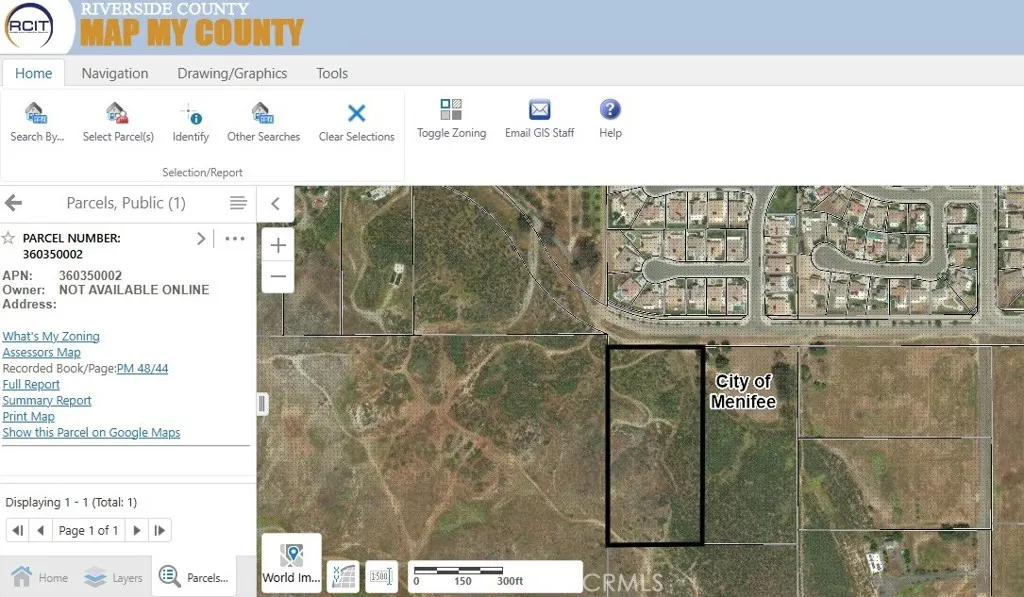Star parcel 360350002 as favorite
The width and height of the screenshot is (1024, 597).
9,238
